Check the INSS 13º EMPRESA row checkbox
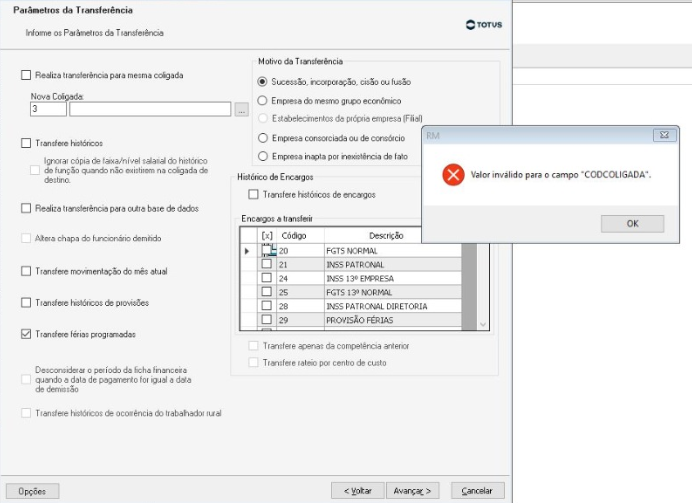 click(x=267, y=278)
